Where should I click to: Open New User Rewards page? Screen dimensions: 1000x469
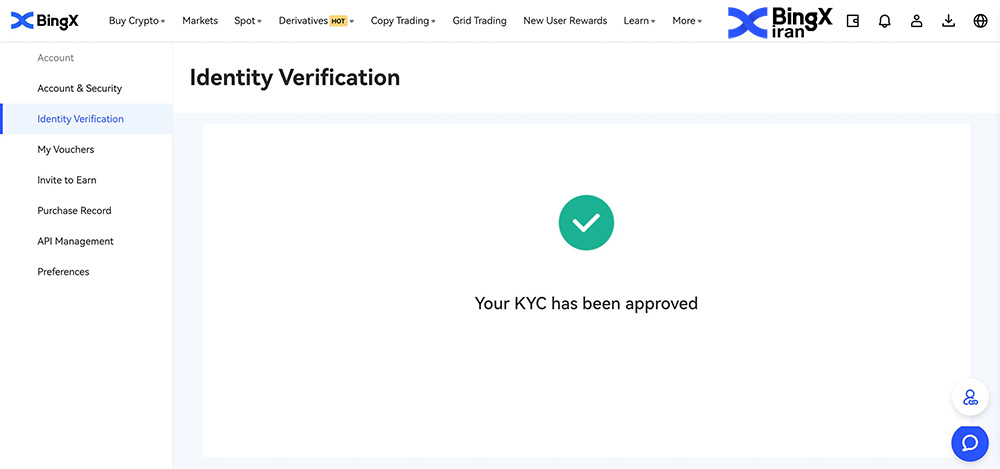click(565, 21)
